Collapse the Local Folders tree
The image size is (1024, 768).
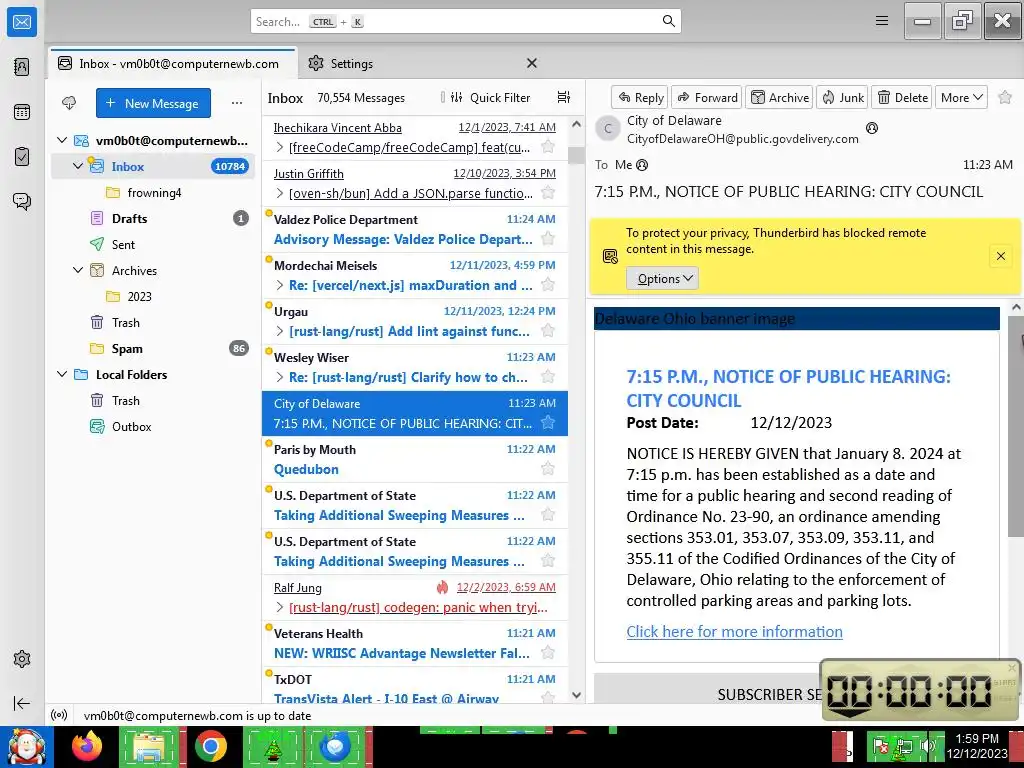62,374
